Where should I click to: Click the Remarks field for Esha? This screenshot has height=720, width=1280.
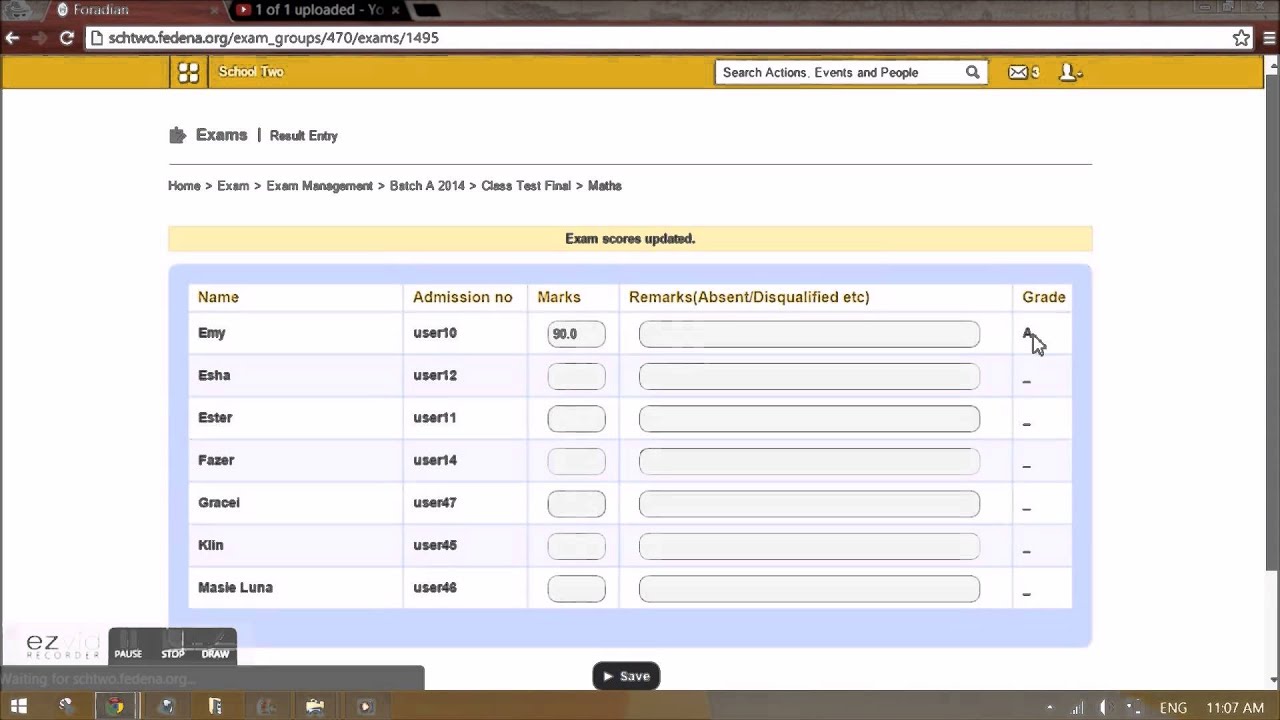(809, 376)
